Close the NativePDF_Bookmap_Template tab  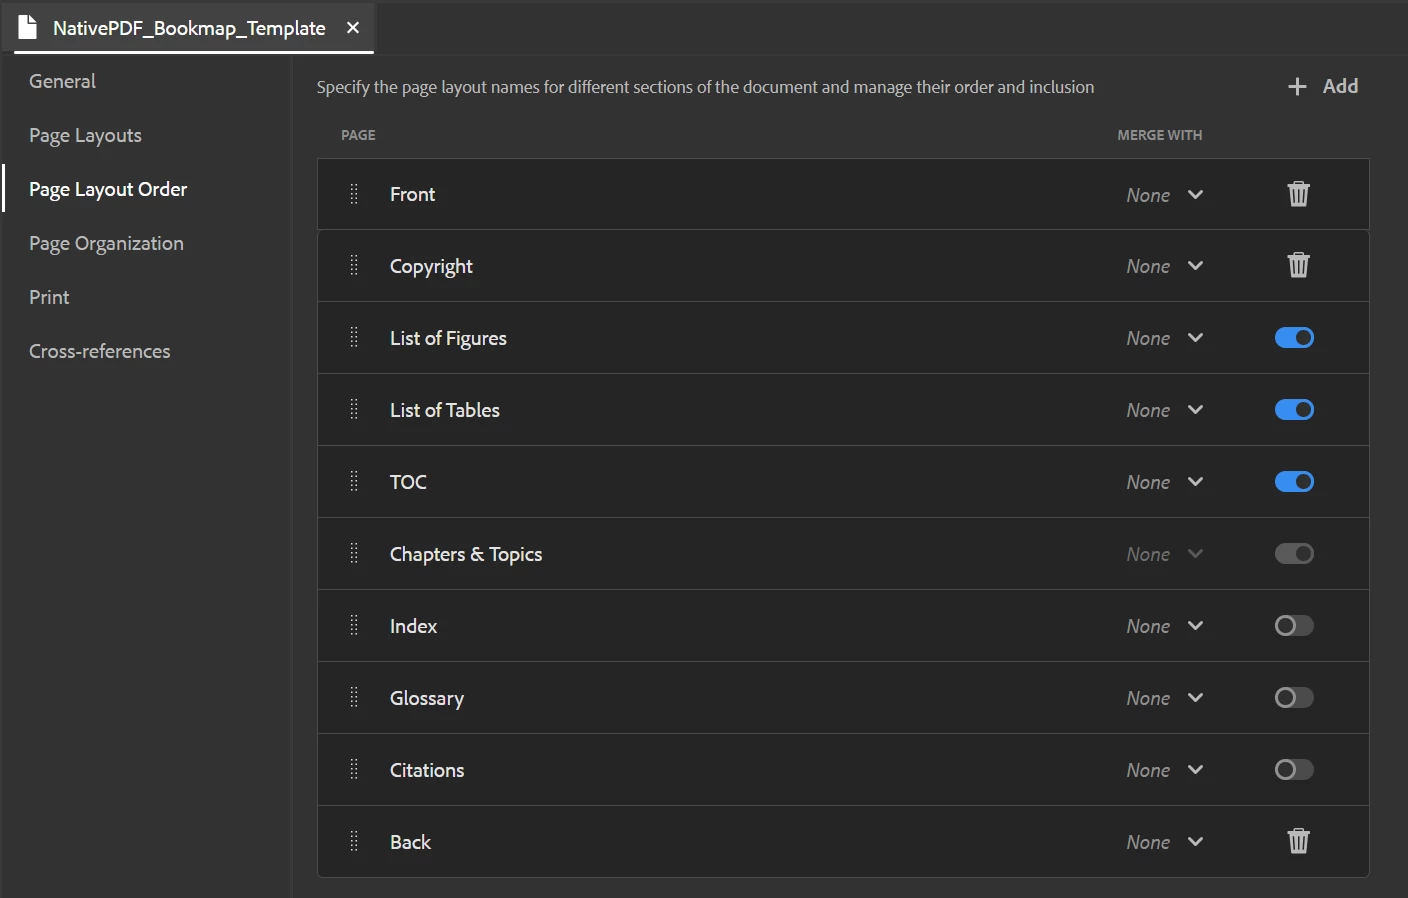point(353,28)
